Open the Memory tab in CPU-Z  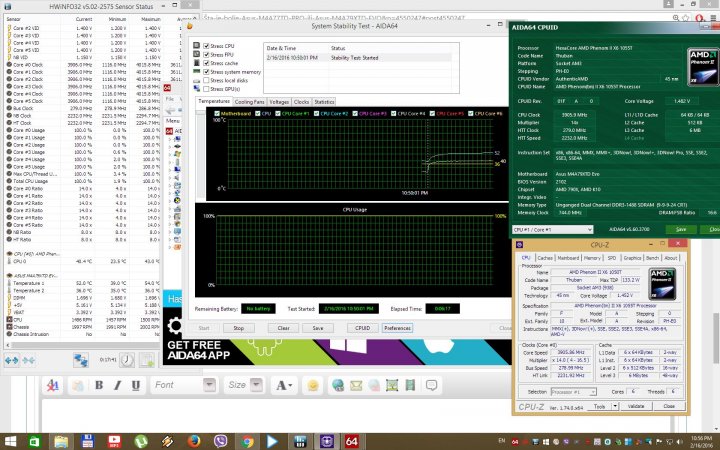pos(592,258)
